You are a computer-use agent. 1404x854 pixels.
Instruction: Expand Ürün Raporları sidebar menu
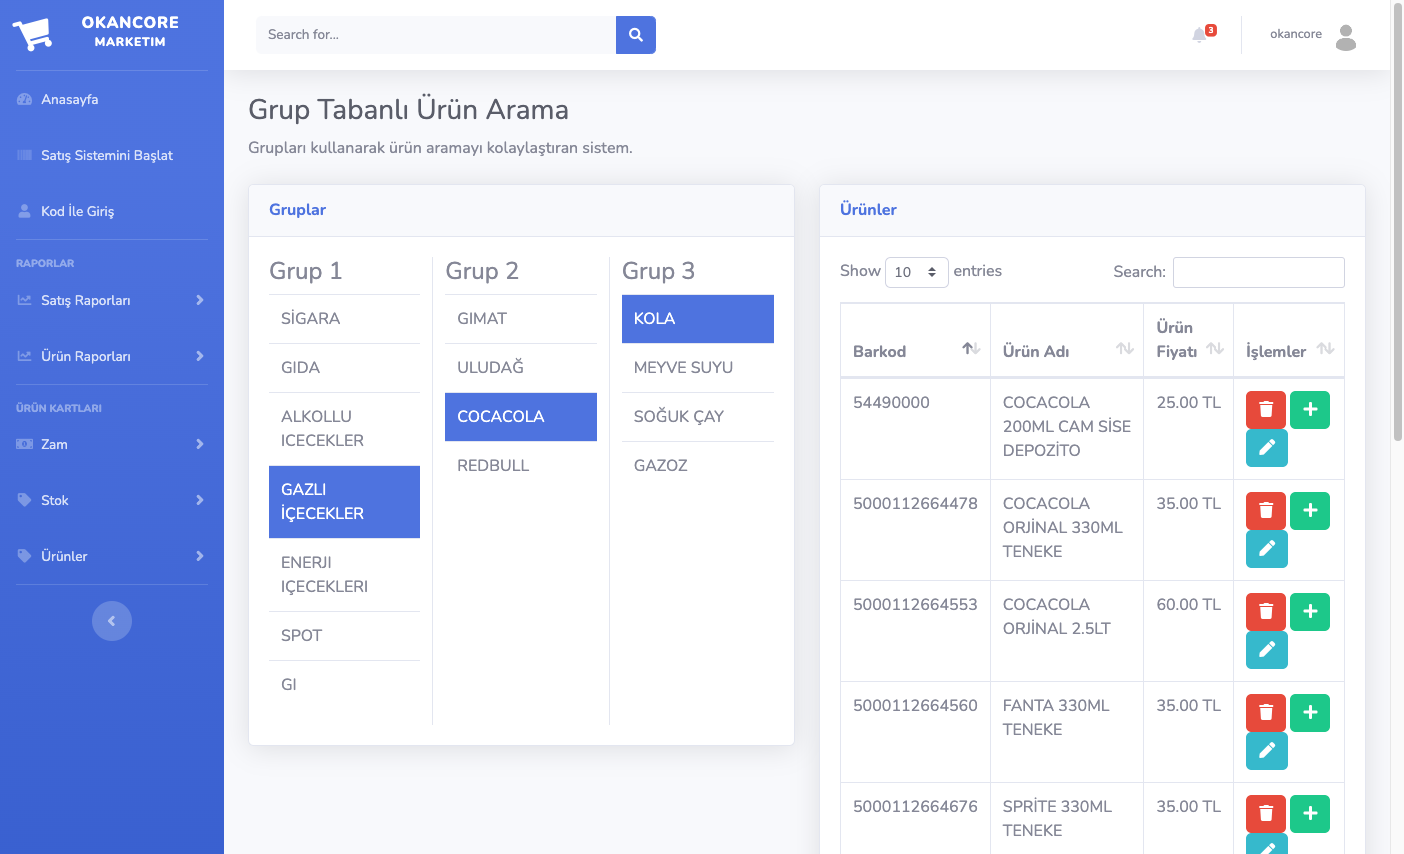pyautogui.click(x=112, y=356)
